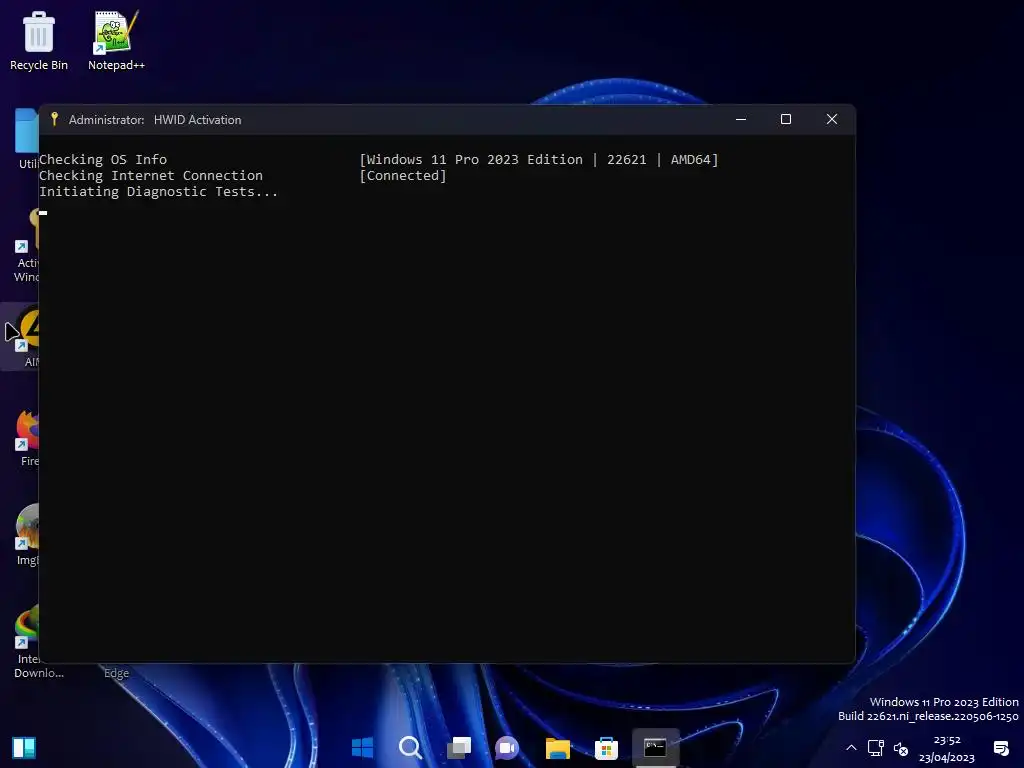The height and width of the screenshot is (768, 1024).
Task: Open the notification center icon
Action: click(x=1001, y=748)
